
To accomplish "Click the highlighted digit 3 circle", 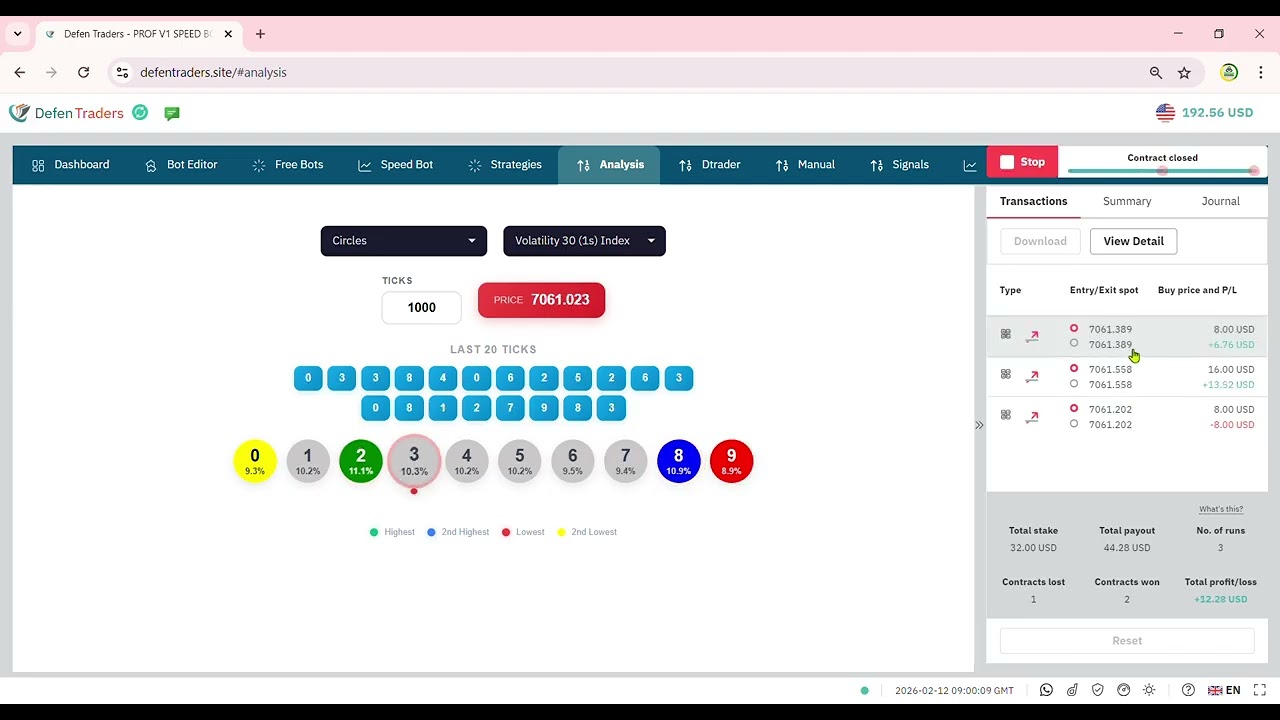I will 414,461.
